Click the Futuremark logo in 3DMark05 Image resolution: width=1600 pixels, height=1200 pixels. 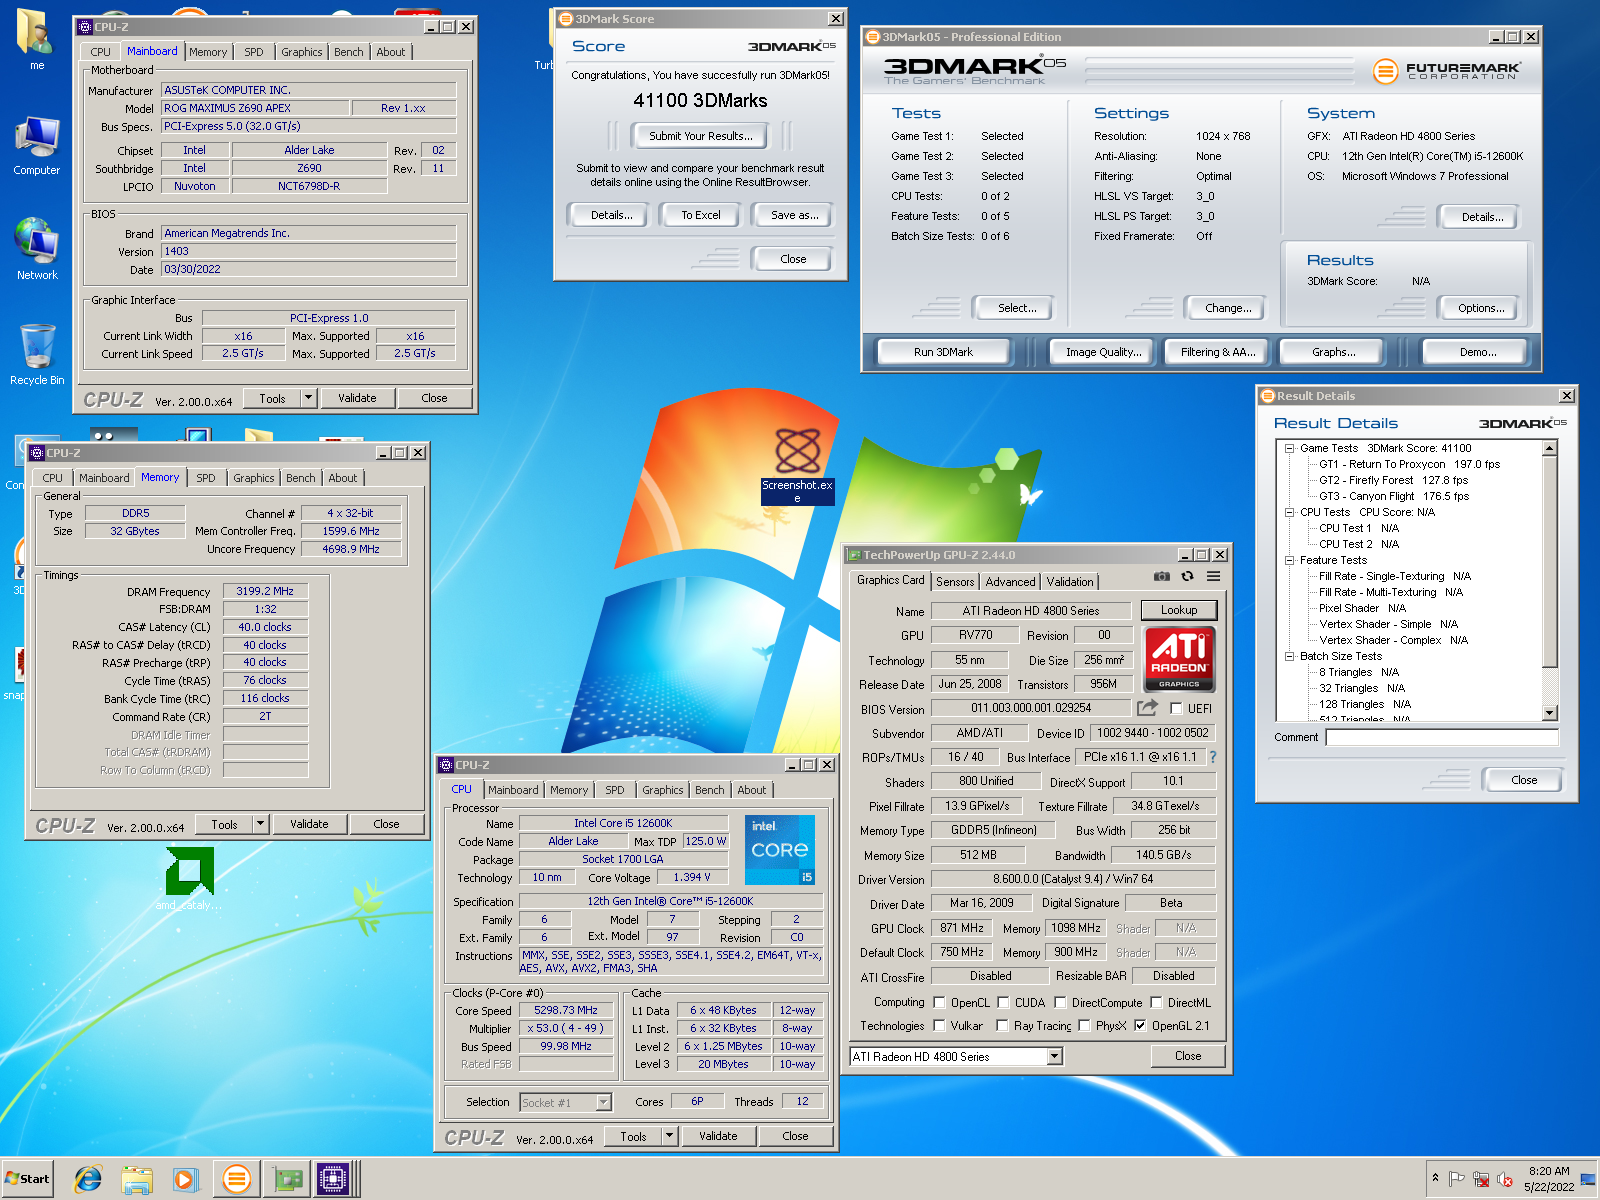1447,71
